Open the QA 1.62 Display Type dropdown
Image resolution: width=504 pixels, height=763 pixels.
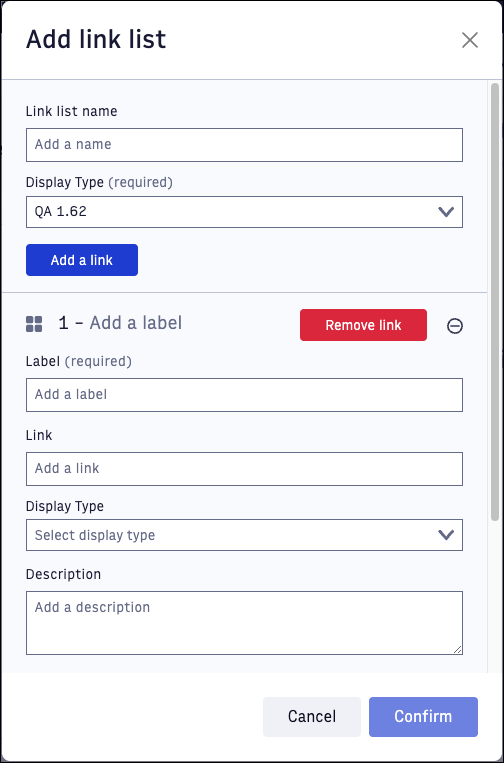pos(244,212)
